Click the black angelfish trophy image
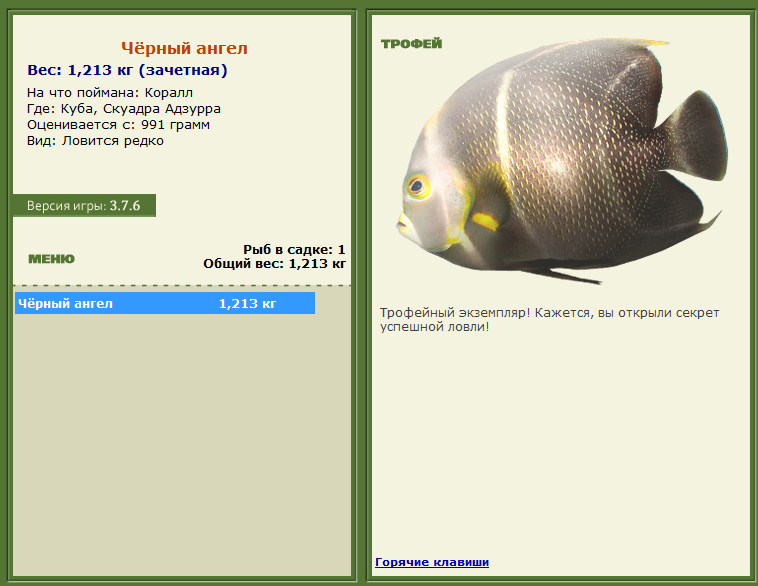Image resolution: width=758 pixels, height=586 pixels. click(x=562, y=161)
